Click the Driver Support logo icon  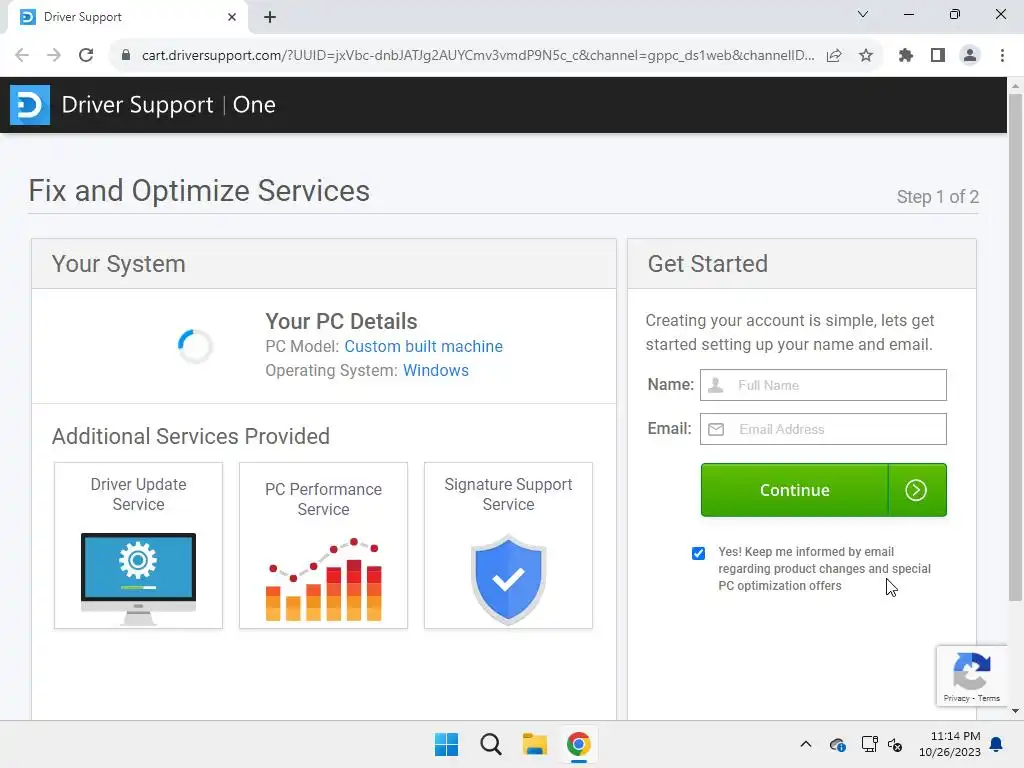point(29,104)
